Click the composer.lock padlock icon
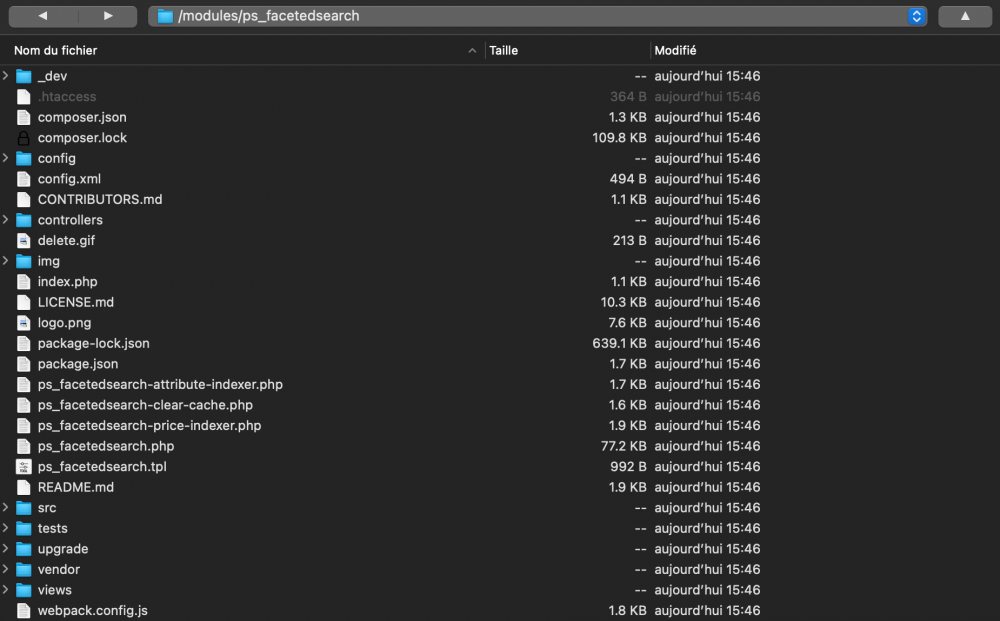 (24, 138)
